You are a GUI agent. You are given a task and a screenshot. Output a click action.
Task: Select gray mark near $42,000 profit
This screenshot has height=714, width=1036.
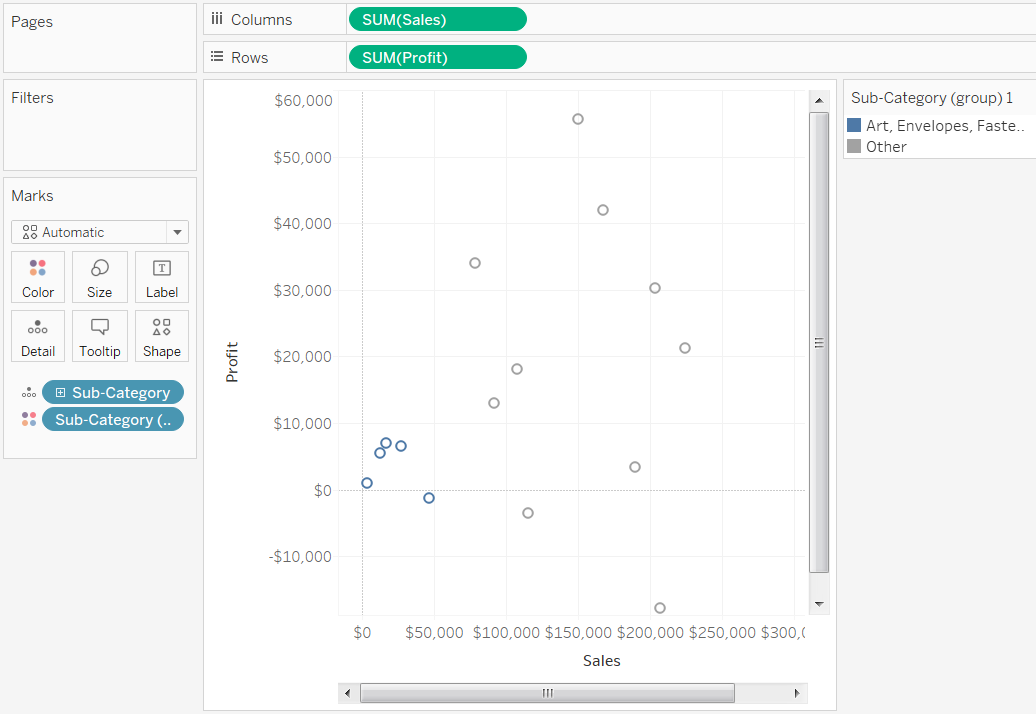pos(603,210)
